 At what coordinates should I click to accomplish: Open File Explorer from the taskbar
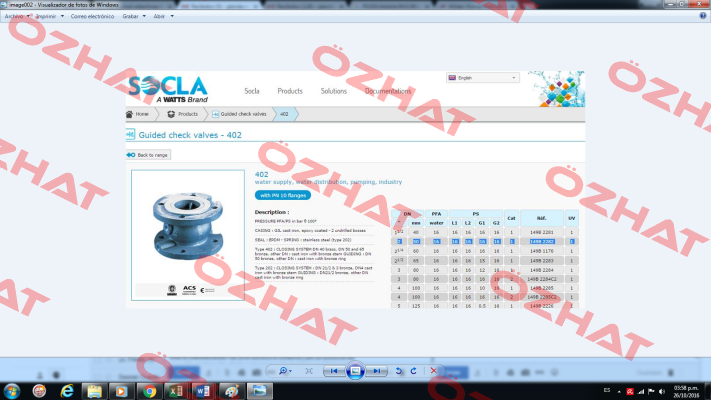[94, 391]
